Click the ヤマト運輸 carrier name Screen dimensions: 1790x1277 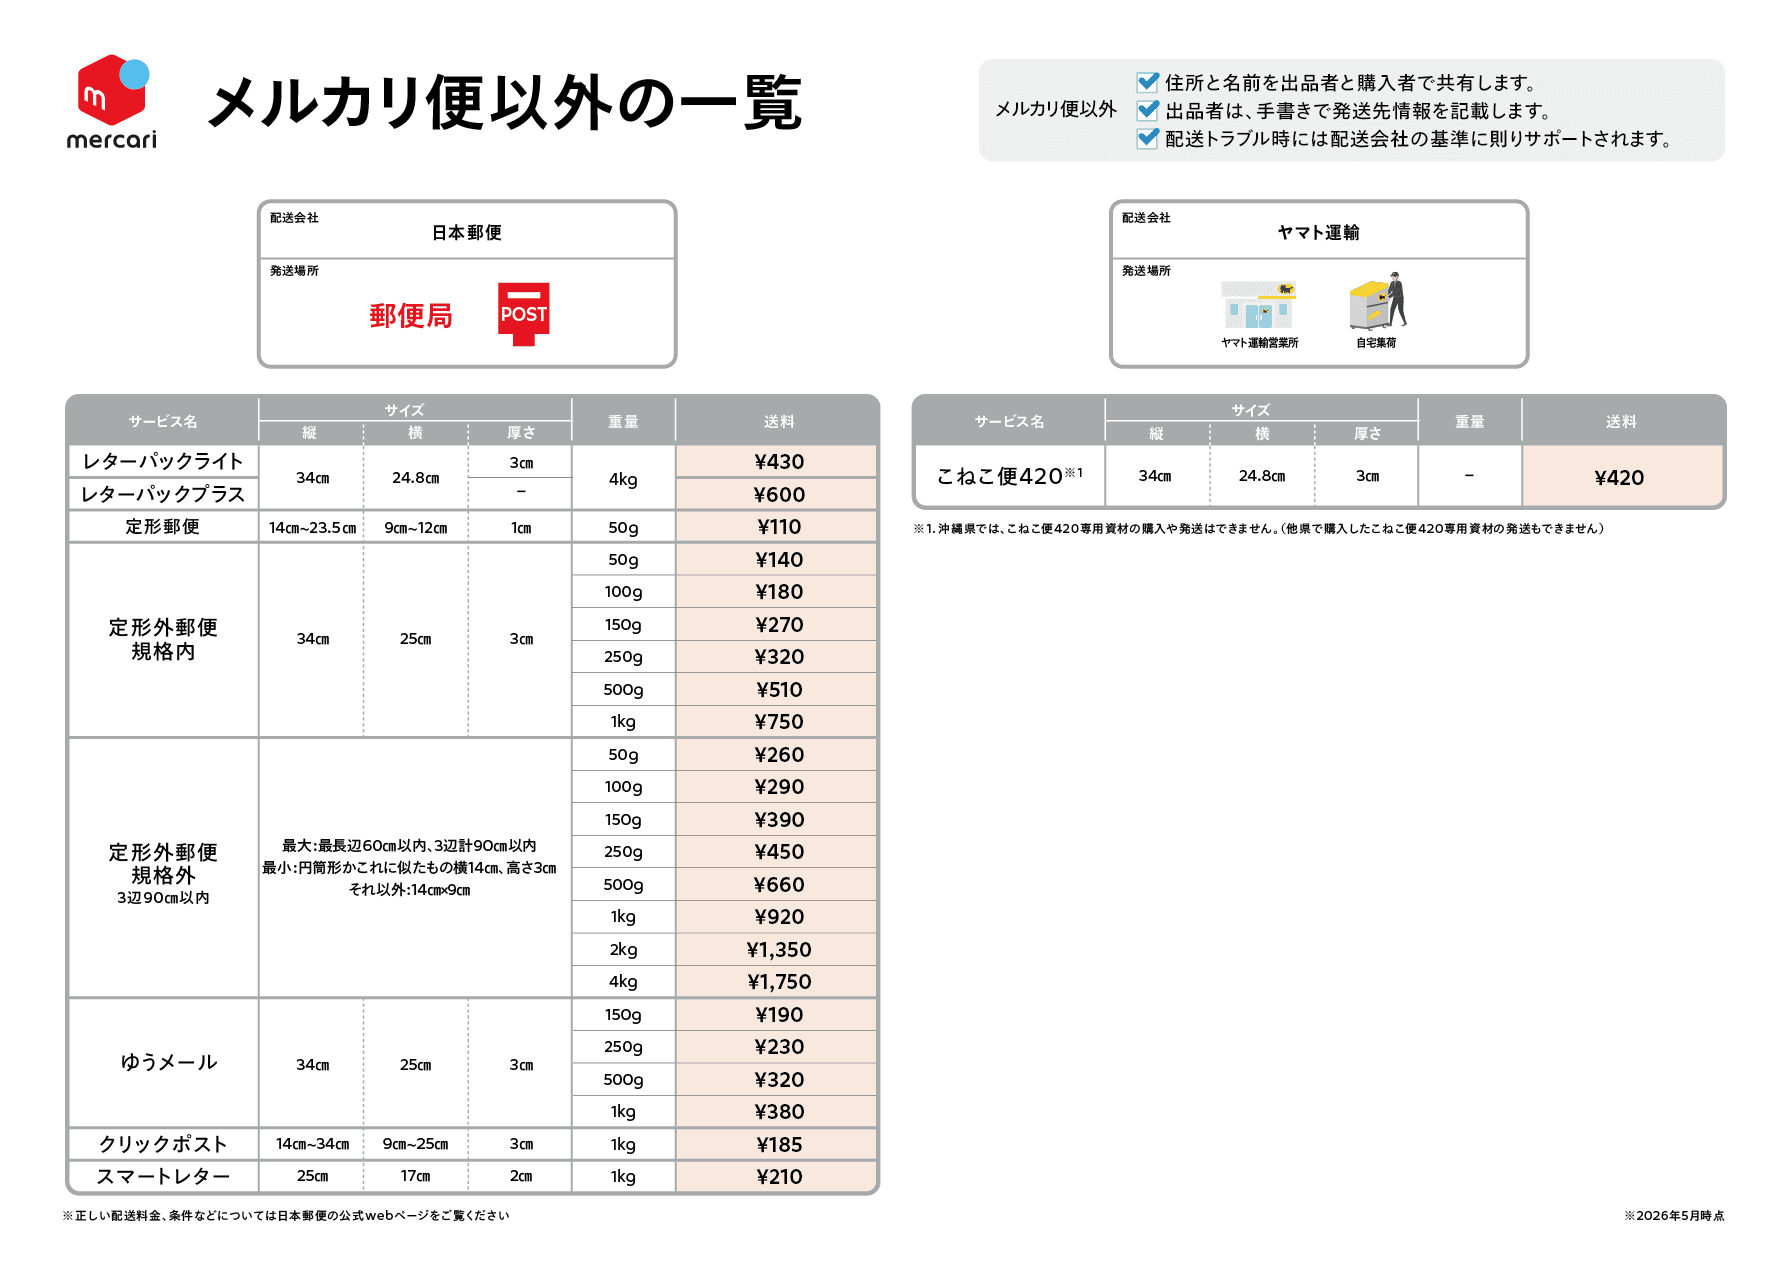click(1319, 233)
